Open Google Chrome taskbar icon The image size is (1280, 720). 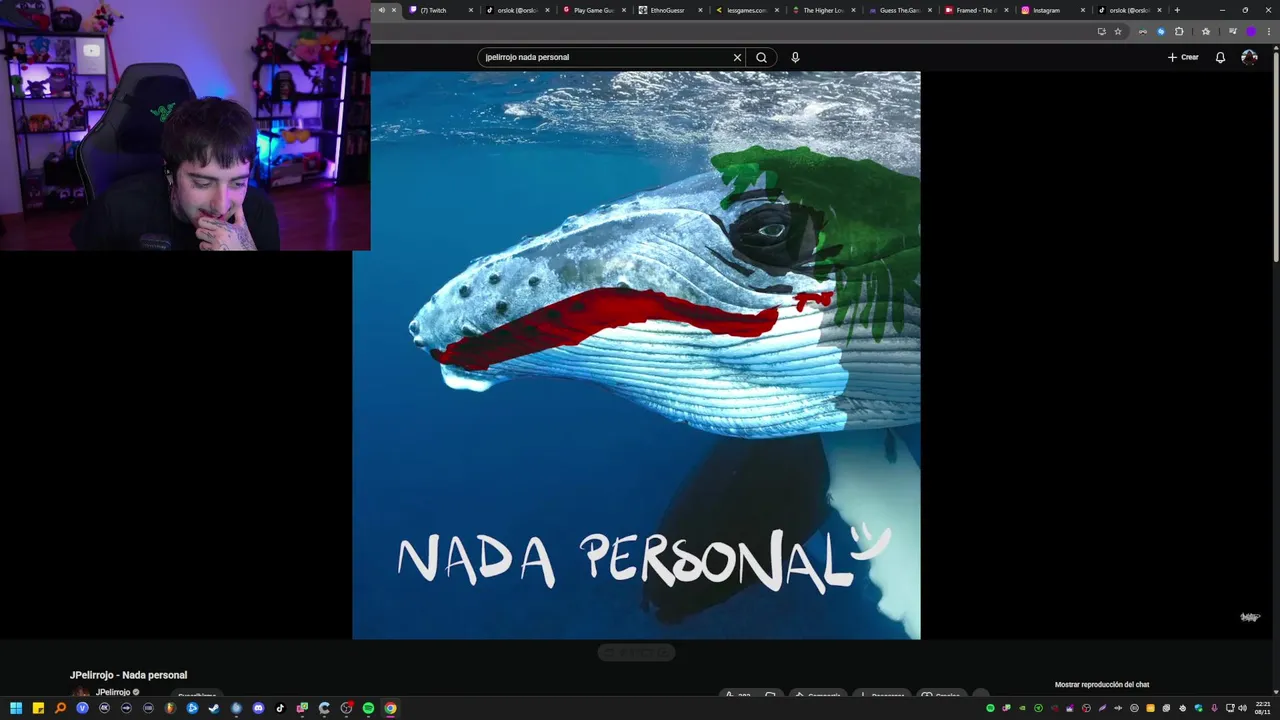pyautogui.click(x=390, y=708)
